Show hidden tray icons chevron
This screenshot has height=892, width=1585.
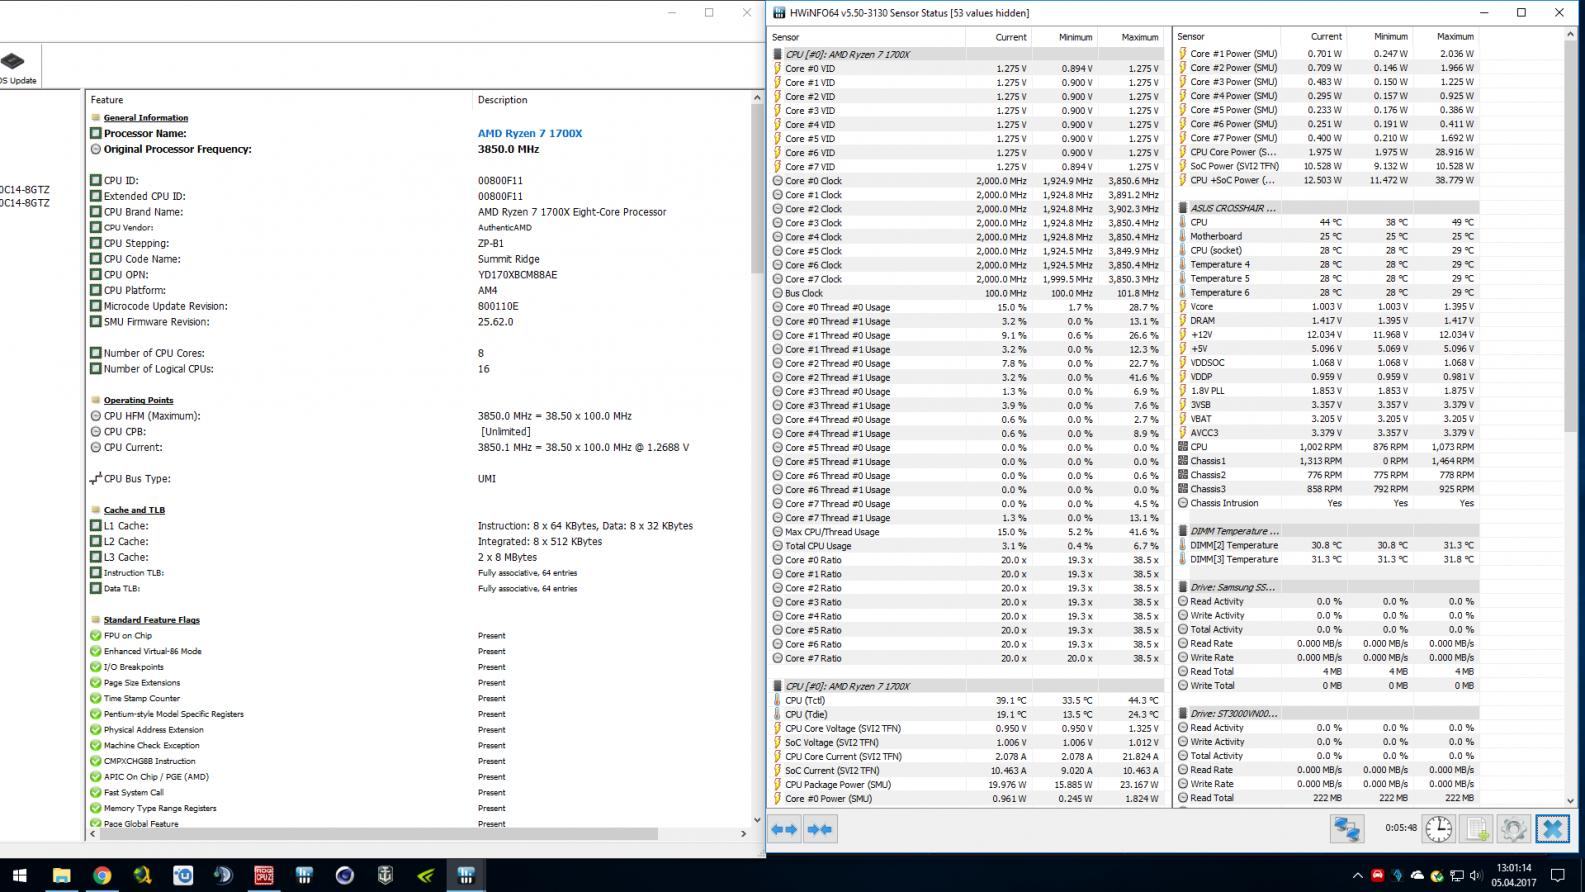(1357, 875)
